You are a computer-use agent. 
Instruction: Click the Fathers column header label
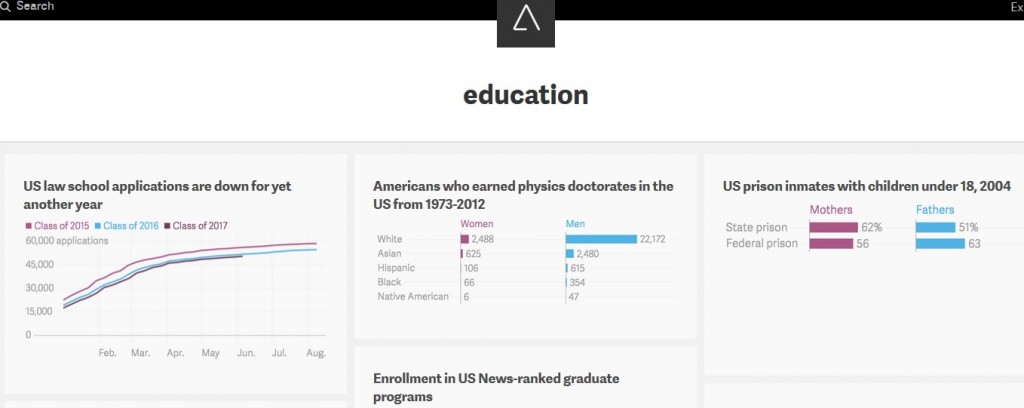(935, 210)
